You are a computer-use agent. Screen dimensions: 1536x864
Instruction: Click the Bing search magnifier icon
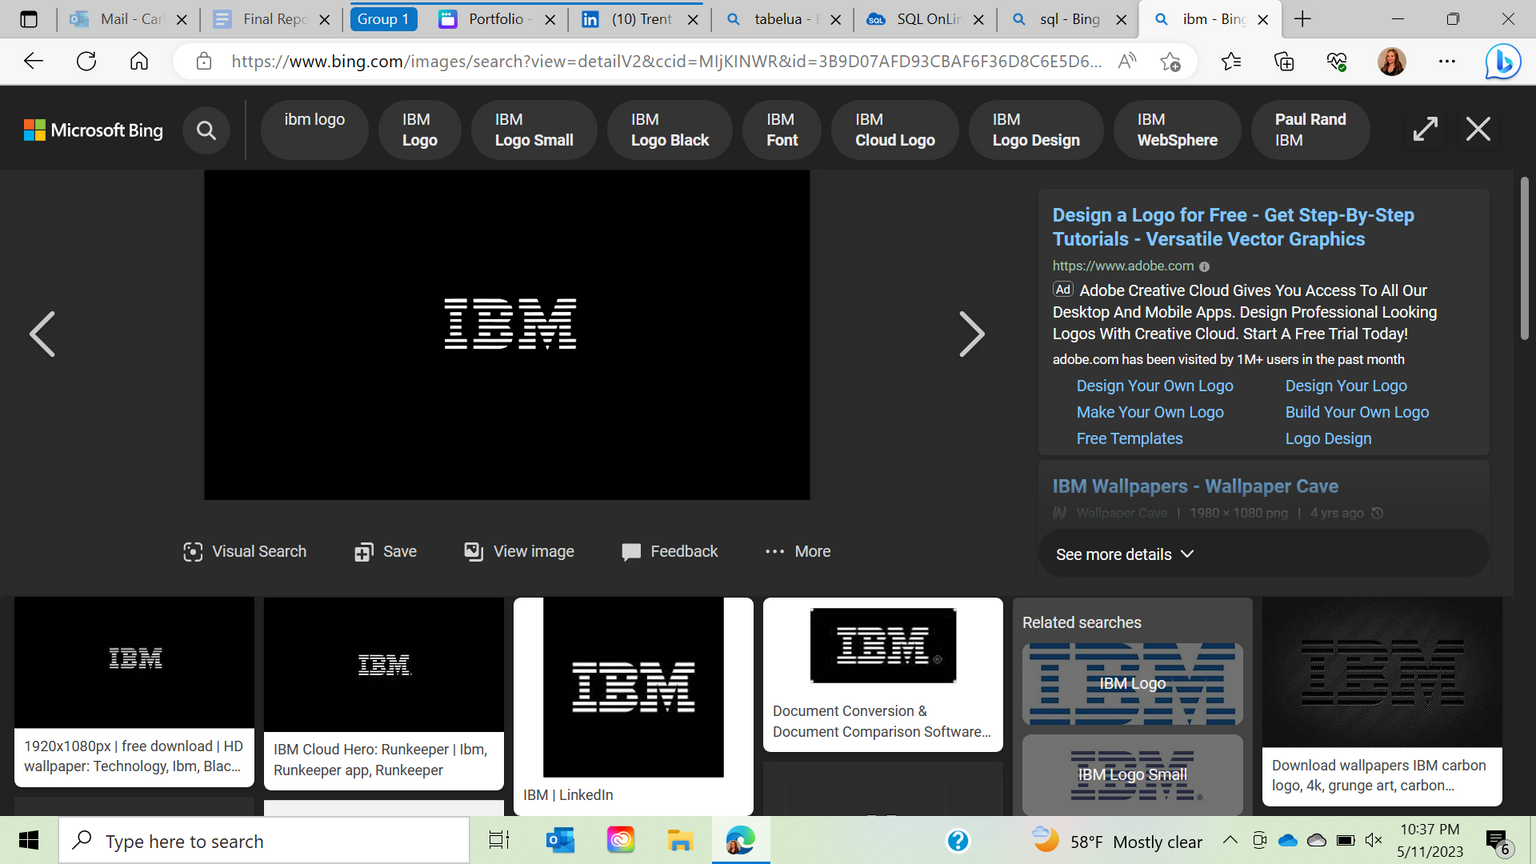[206, 130]
